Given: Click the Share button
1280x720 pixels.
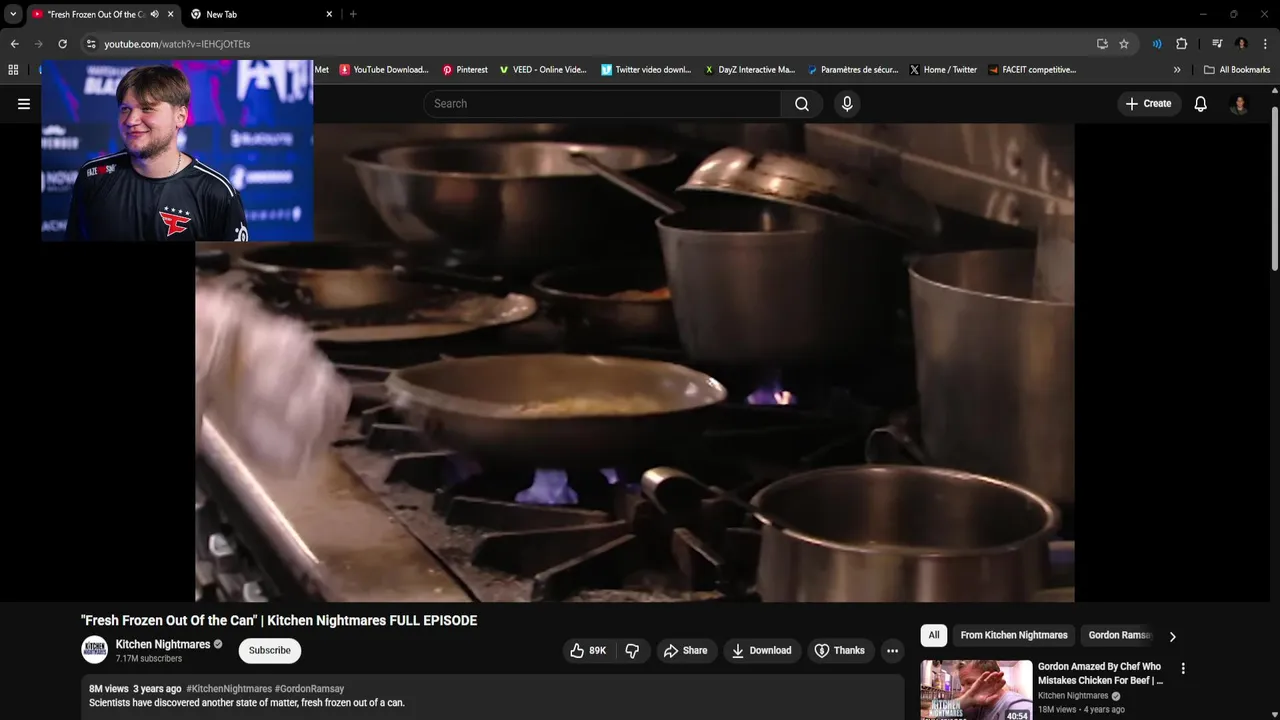Looking at the screenshot, I should pyautogui.click(x=685, y=651).
